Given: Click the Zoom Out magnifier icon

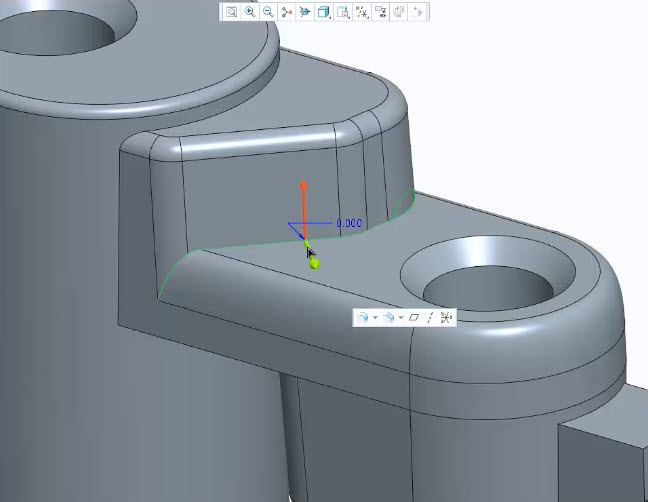Looking at the screenshot, I should pos(268,12).
